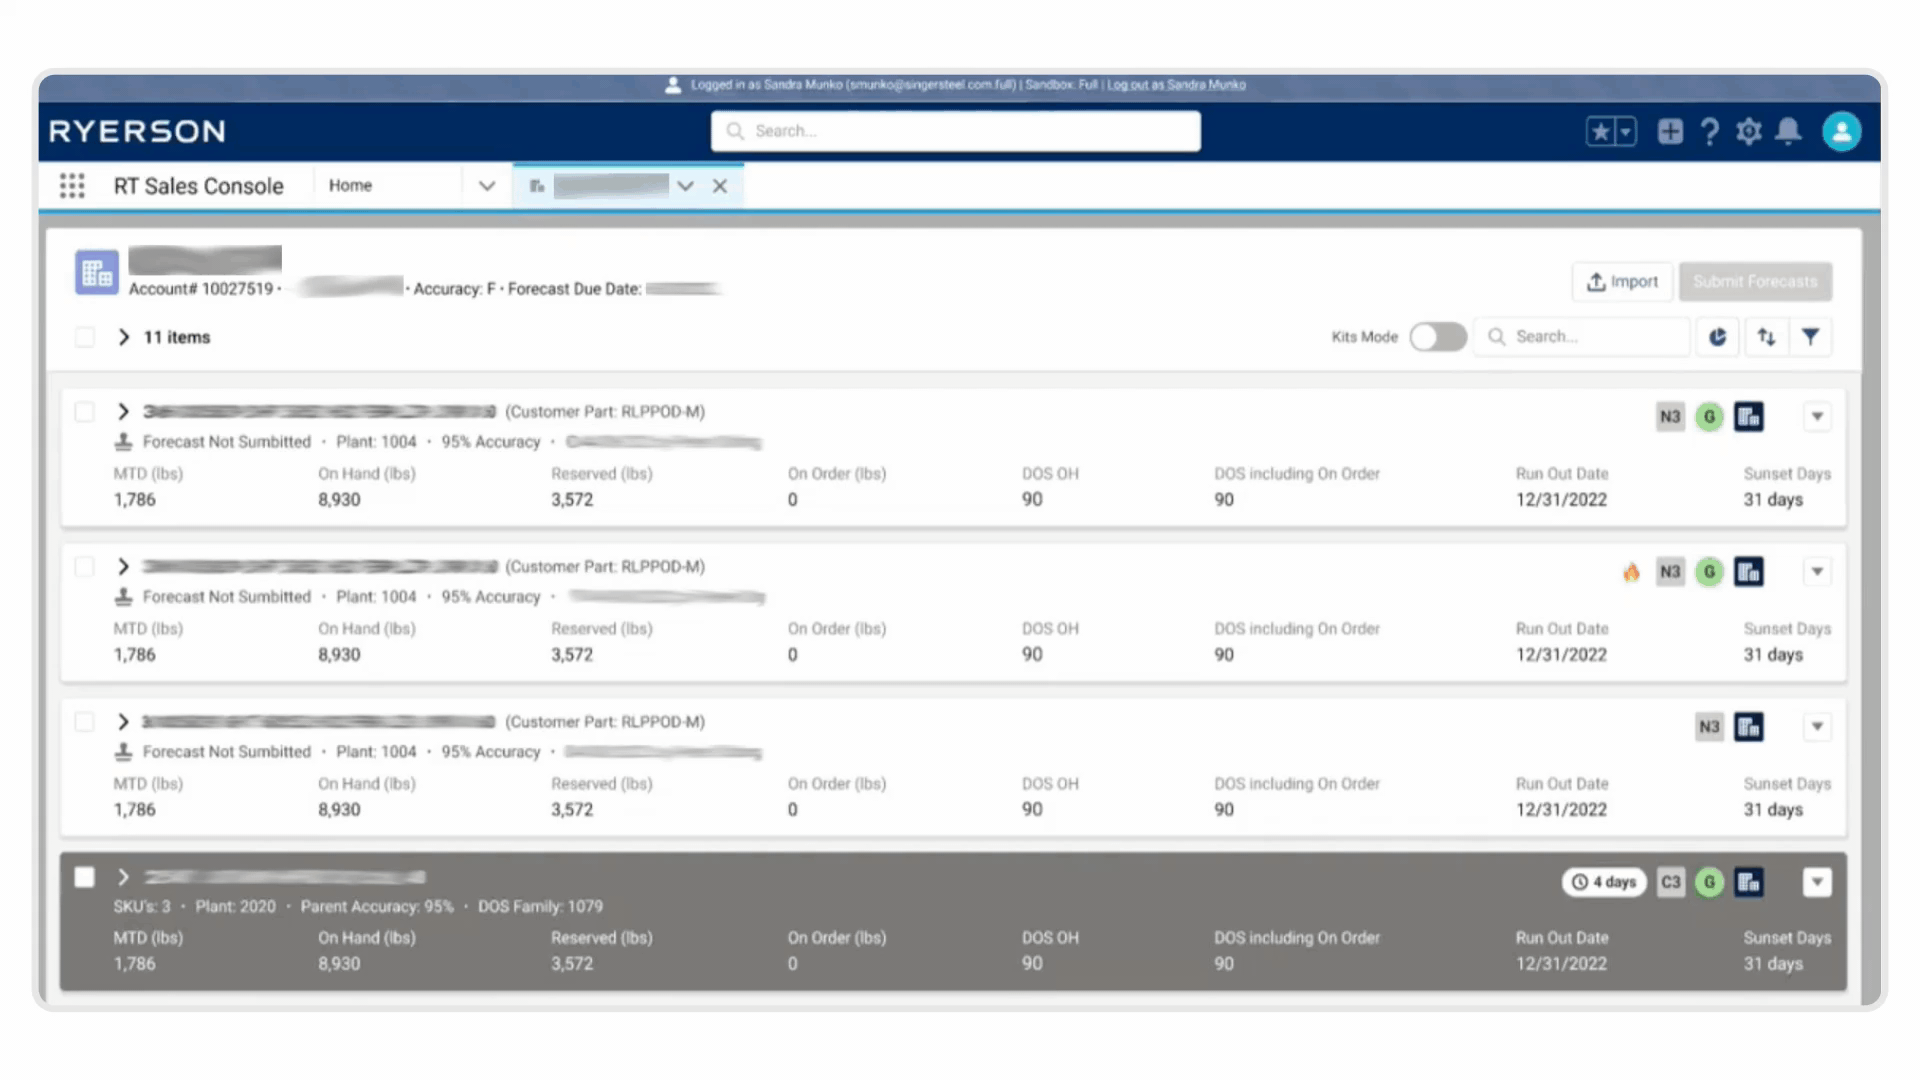Toggle the Kits Mode switch

(x=1437, y=337)
